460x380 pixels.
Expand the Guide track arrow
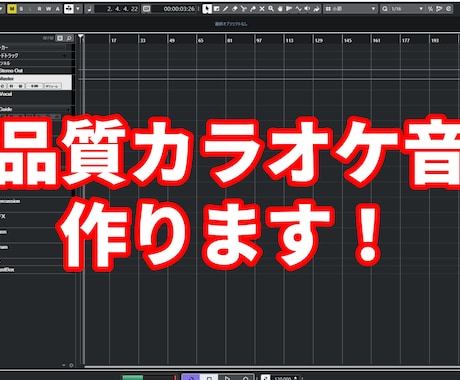pyautogui.click(x=69, y=109)
